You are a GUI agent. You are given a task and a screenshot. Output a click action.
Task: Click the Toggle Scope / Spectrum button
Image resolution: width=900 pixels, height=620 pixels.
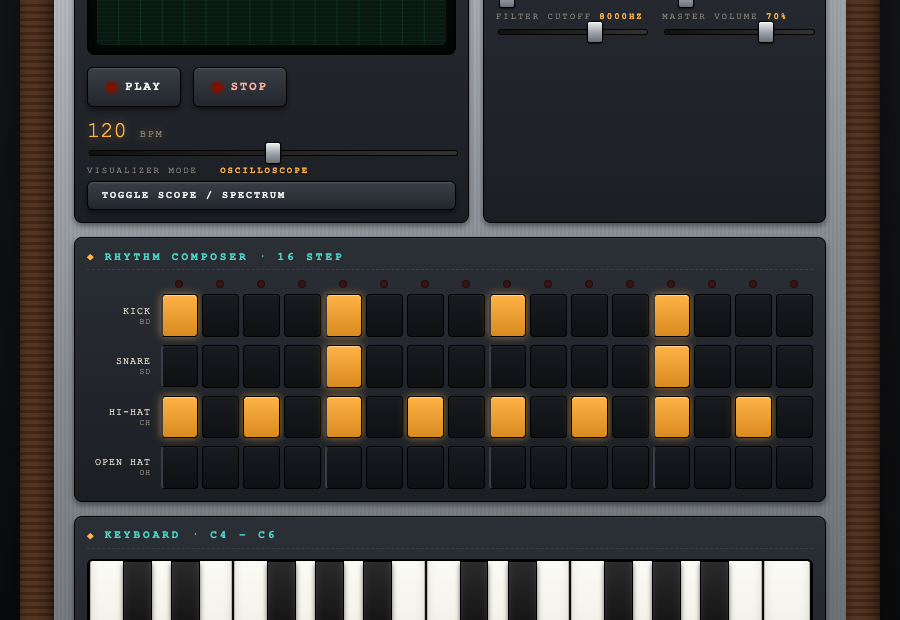pos(271,196)
